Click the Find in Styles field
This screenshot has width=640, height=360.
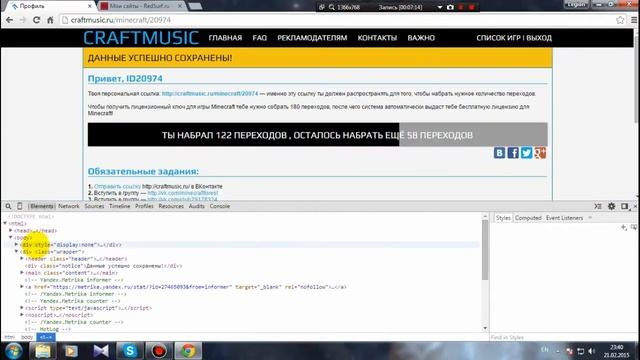tap(563, 338)
